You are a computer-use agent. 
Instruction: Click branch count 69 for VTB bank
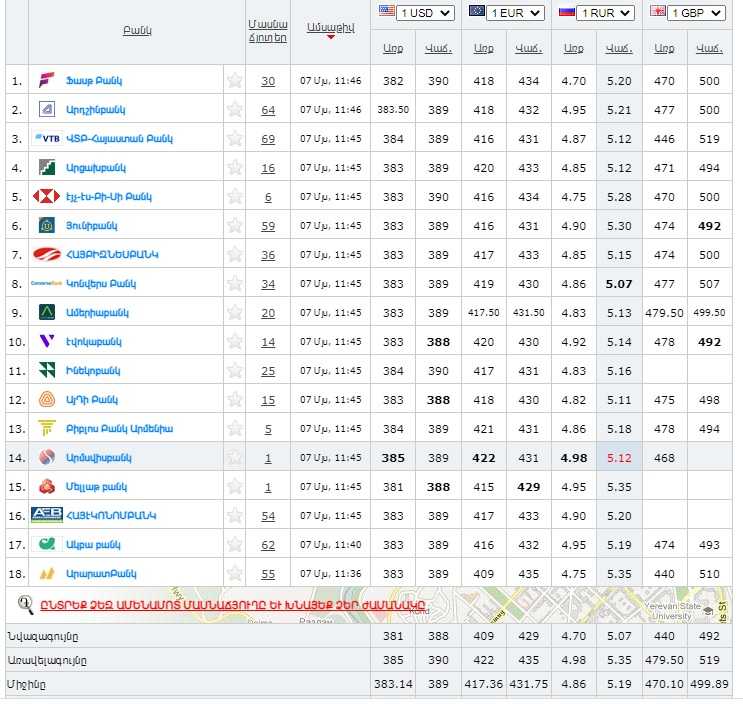268,138
